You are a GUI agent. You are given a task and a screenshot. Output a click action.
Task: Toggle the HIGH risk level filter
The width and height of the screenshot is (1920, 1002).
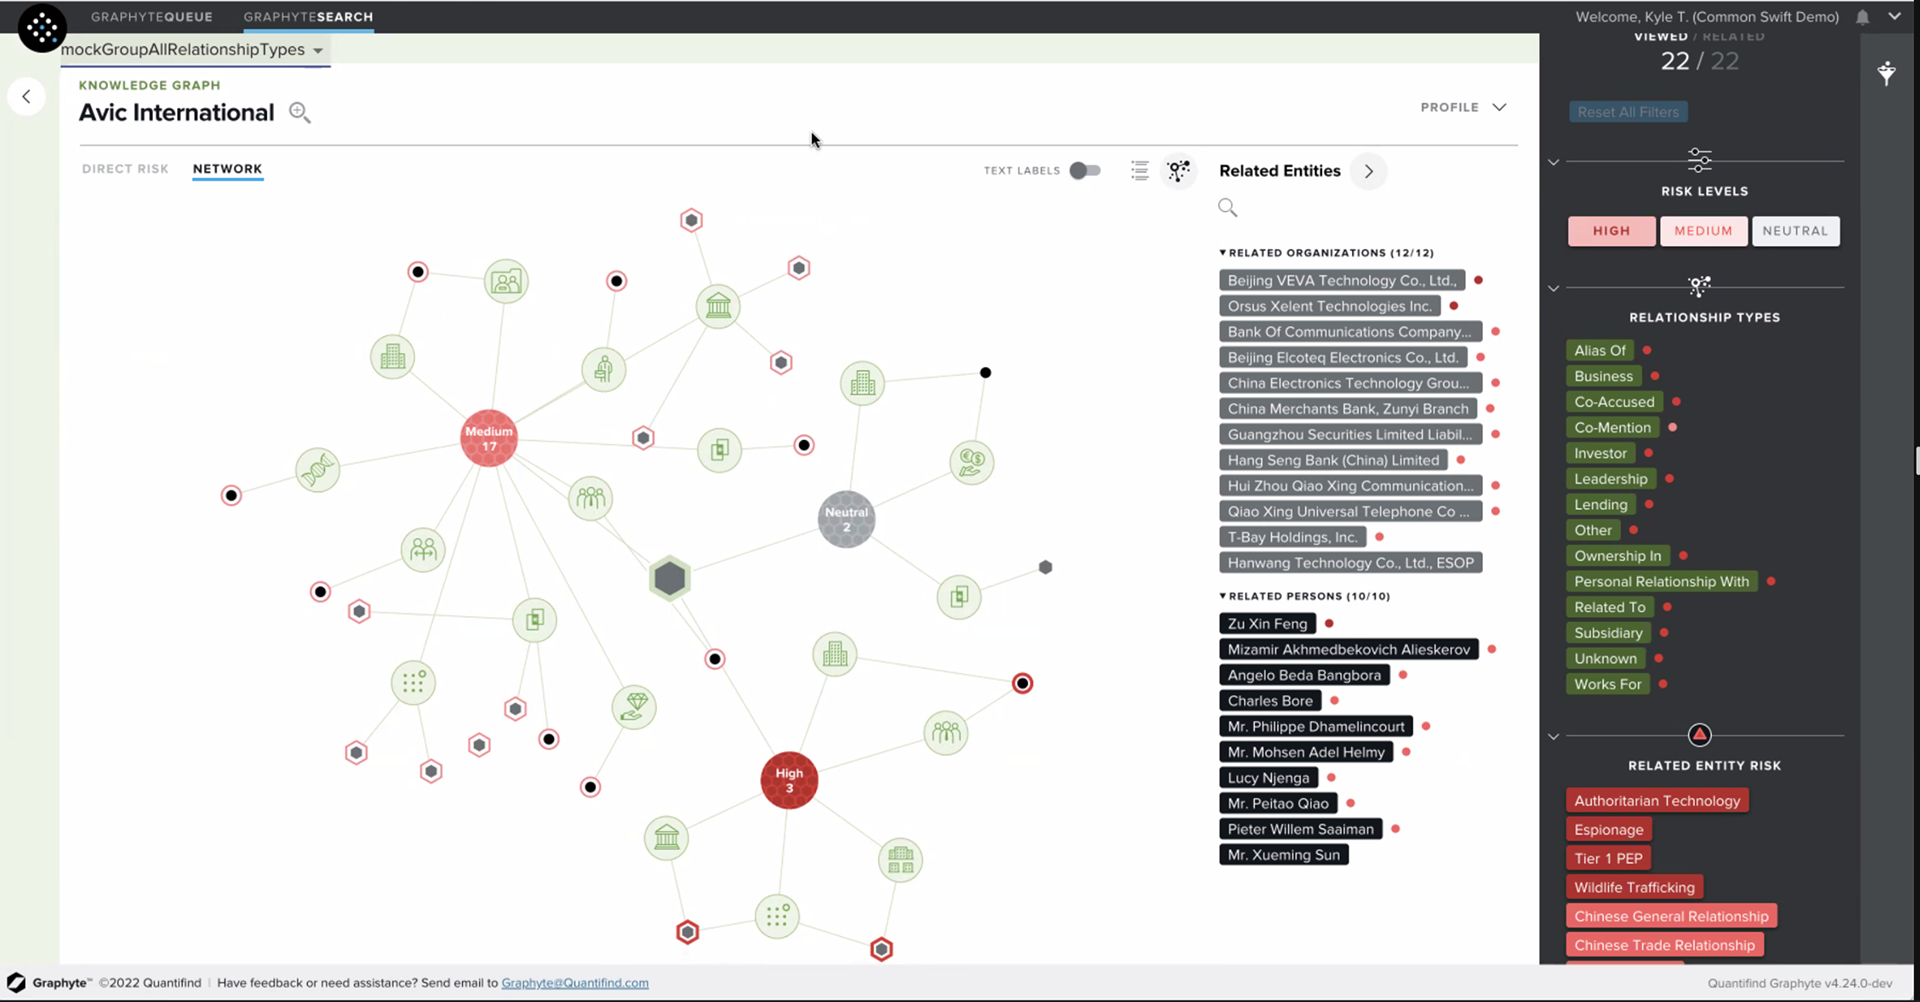[x=1611, y=231]
